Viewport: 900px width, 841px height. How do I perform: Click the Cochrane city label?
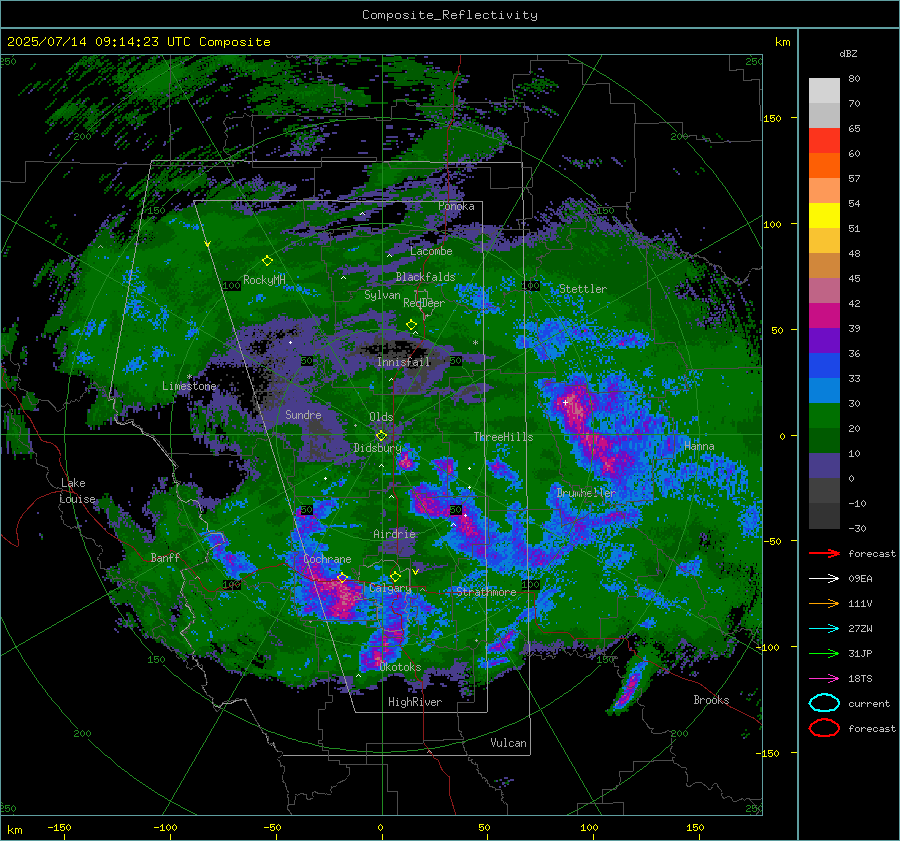327,559
